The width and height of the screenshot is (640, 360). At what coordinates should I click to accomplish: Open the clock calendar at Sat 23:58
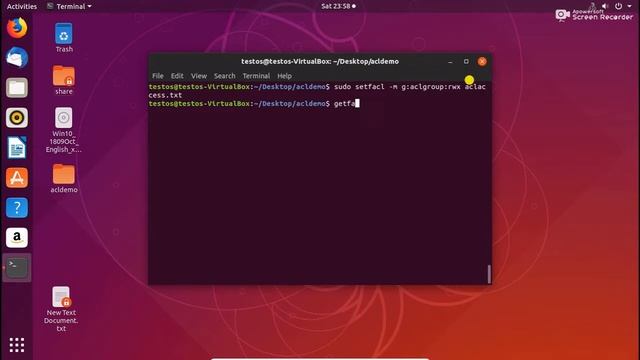click(x=338, y=6)
